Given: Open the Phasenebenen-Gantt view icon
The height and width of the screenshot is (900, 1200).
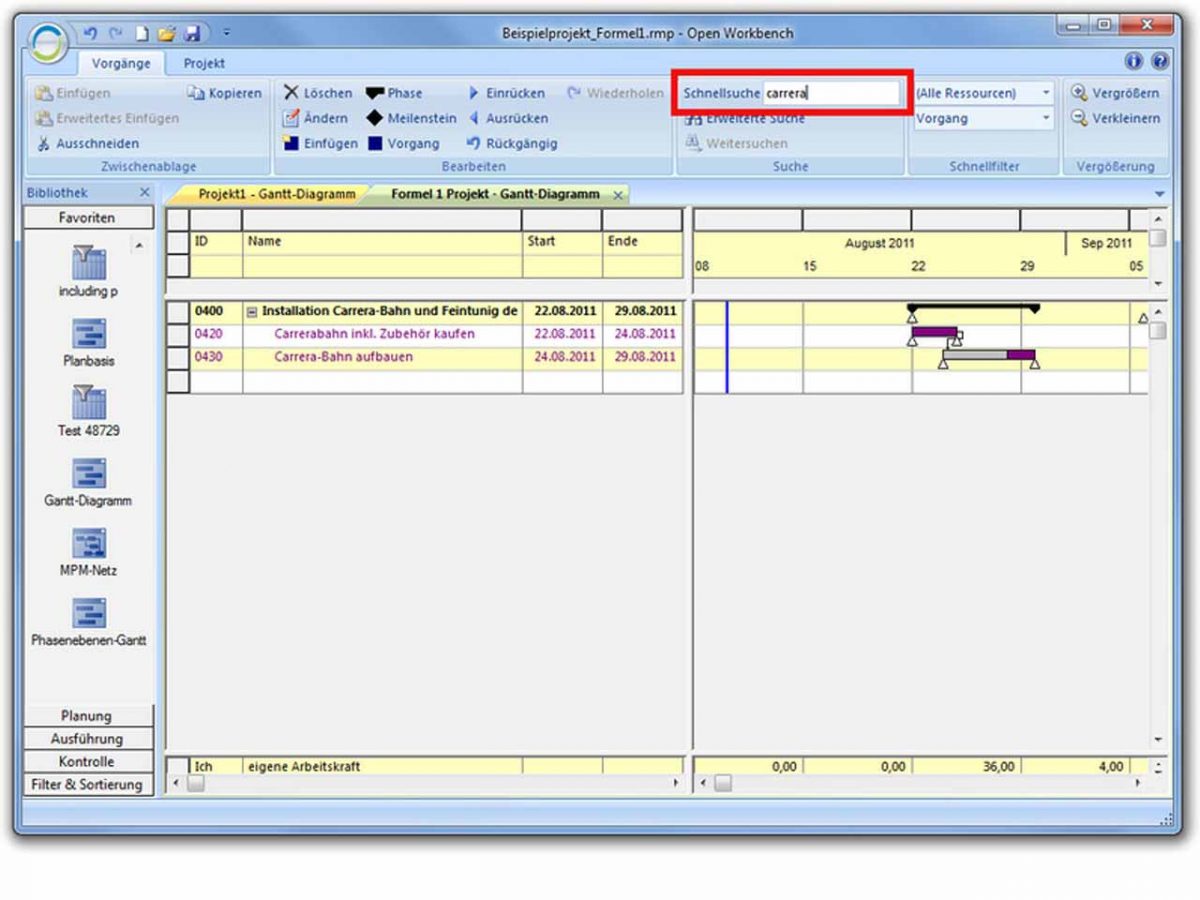Looking at the screenshot, I should [x=88, y=613].
